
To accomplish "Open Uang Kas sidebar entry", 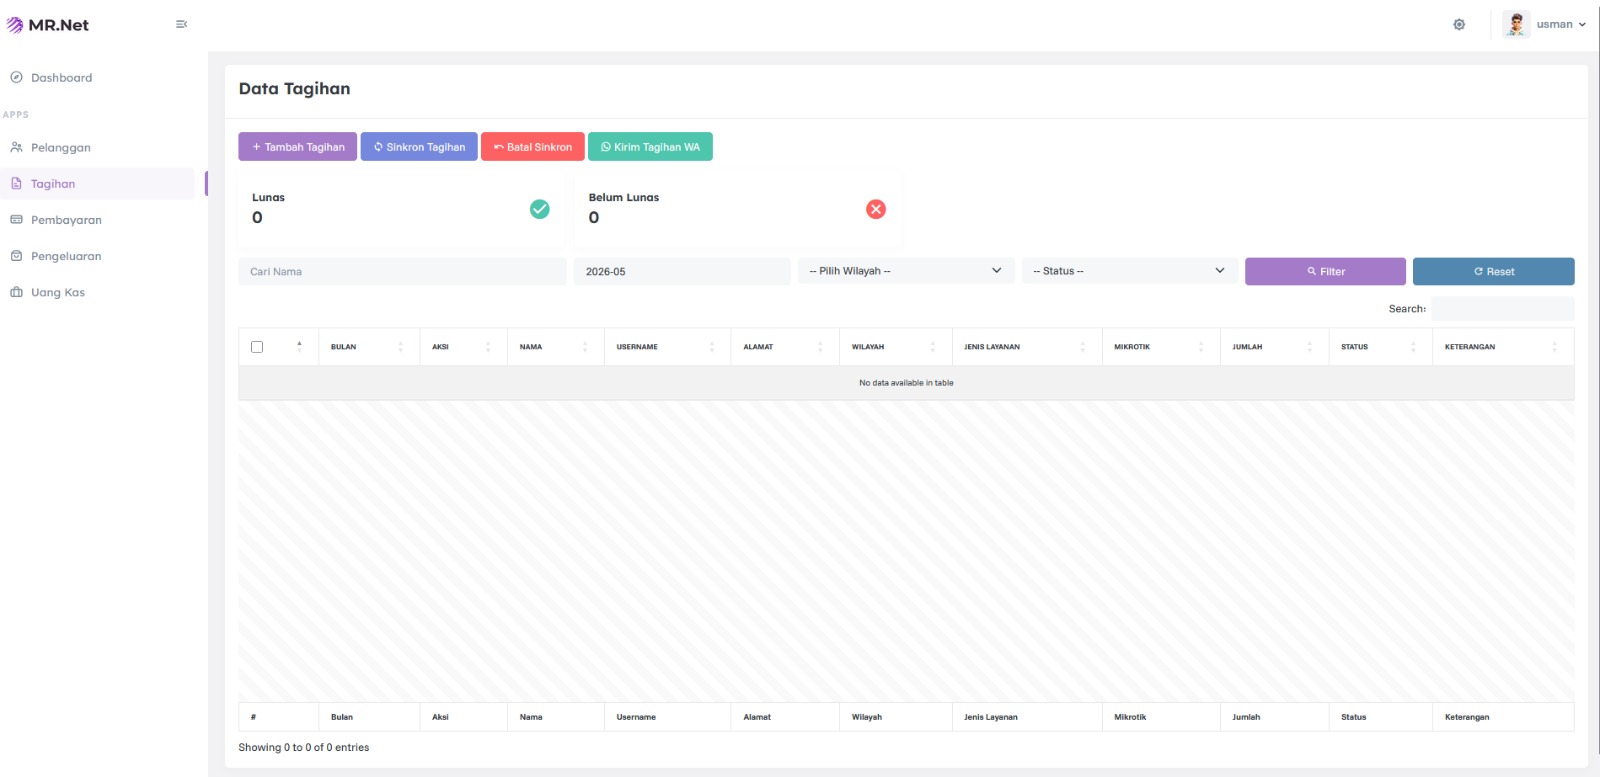I will point(58,292).
